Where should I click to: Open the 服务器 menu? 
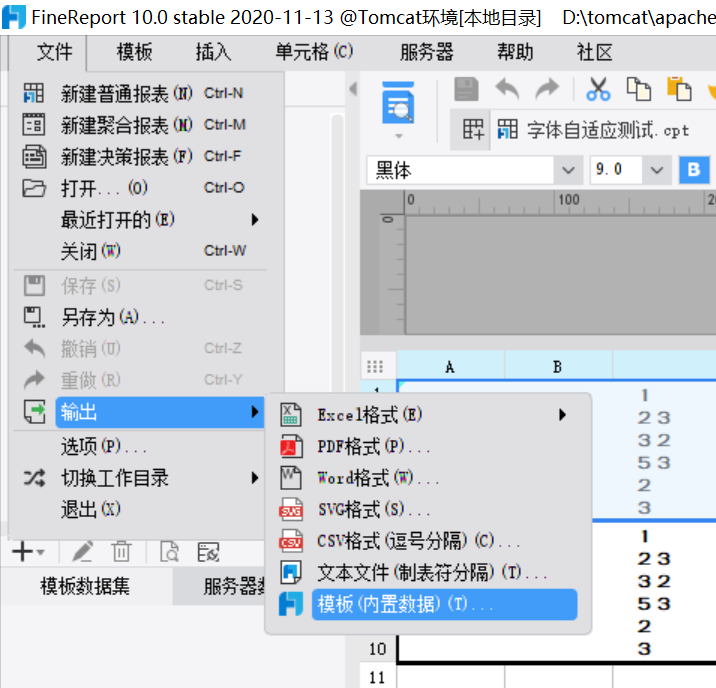tap(426, 52)
